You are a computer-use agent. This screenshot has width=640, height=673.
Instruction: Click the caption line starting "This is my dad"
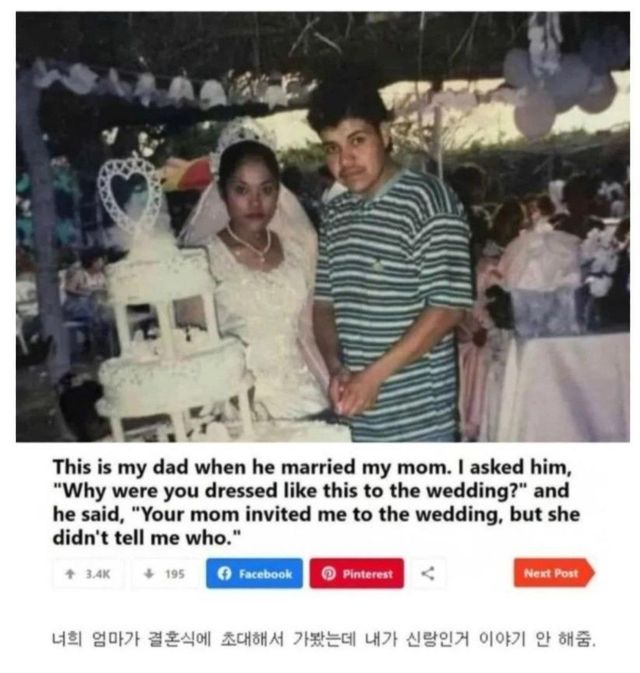tap(312, 467)
